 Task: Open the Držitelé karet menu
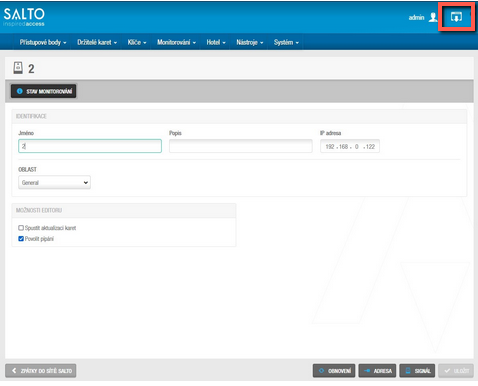point(97,42)
